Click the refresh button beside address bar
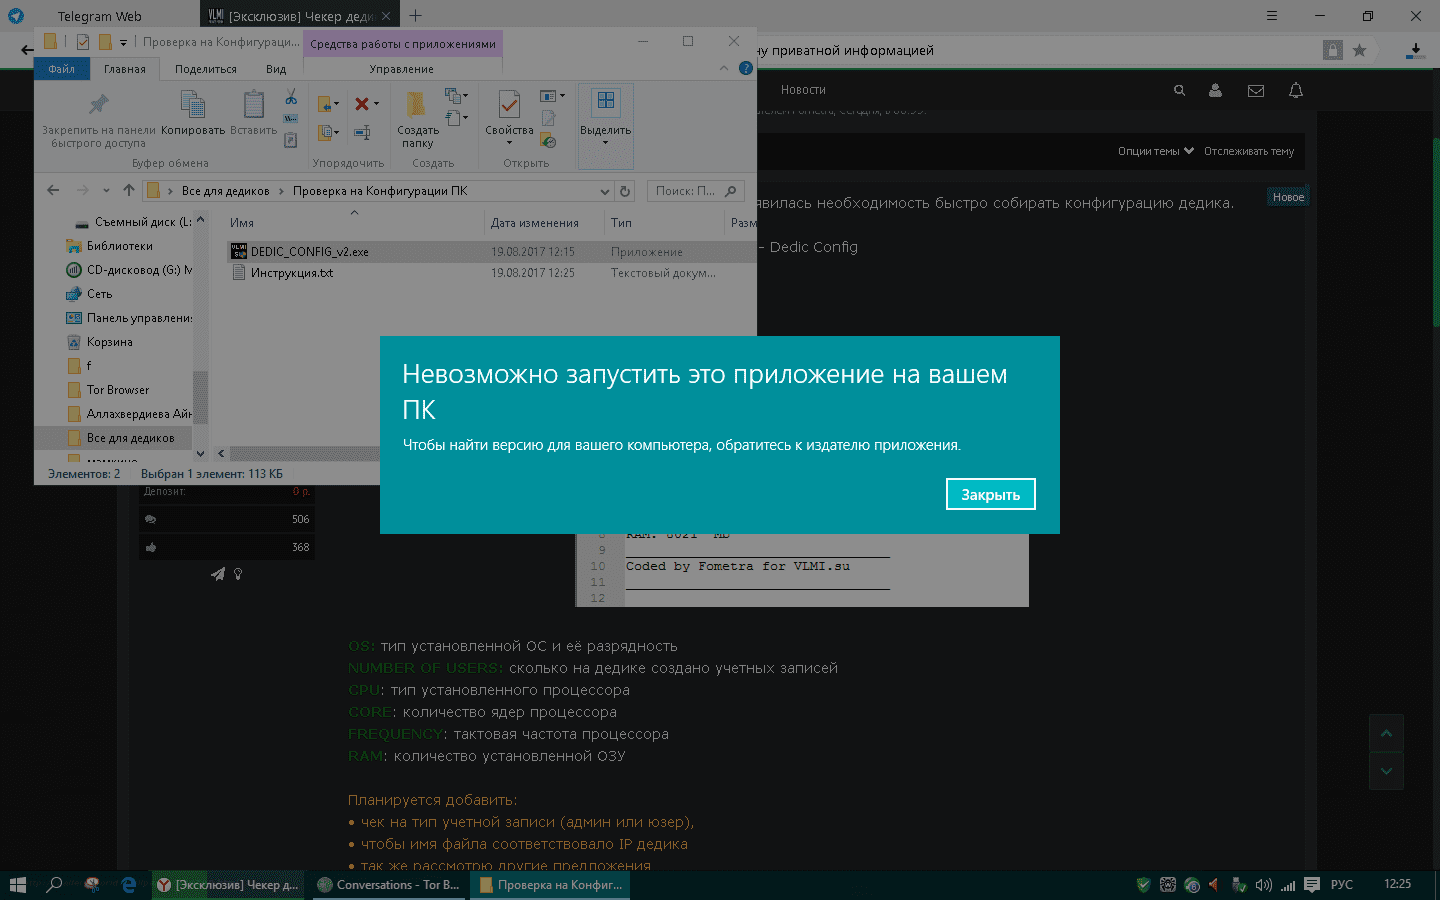Viewport: 1440px width, 900px height. click(625, 191)
